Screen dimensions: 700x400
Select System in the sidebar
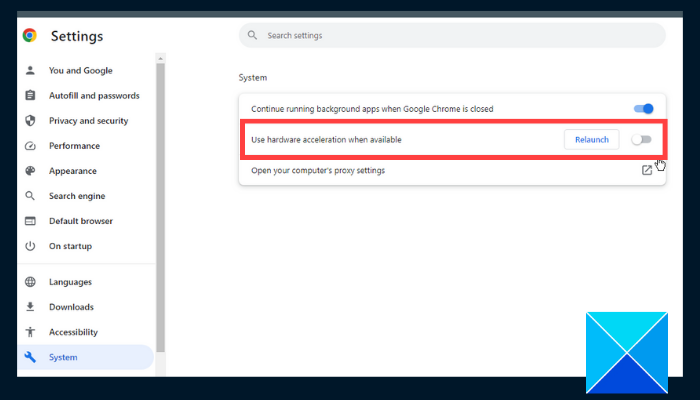63,357
